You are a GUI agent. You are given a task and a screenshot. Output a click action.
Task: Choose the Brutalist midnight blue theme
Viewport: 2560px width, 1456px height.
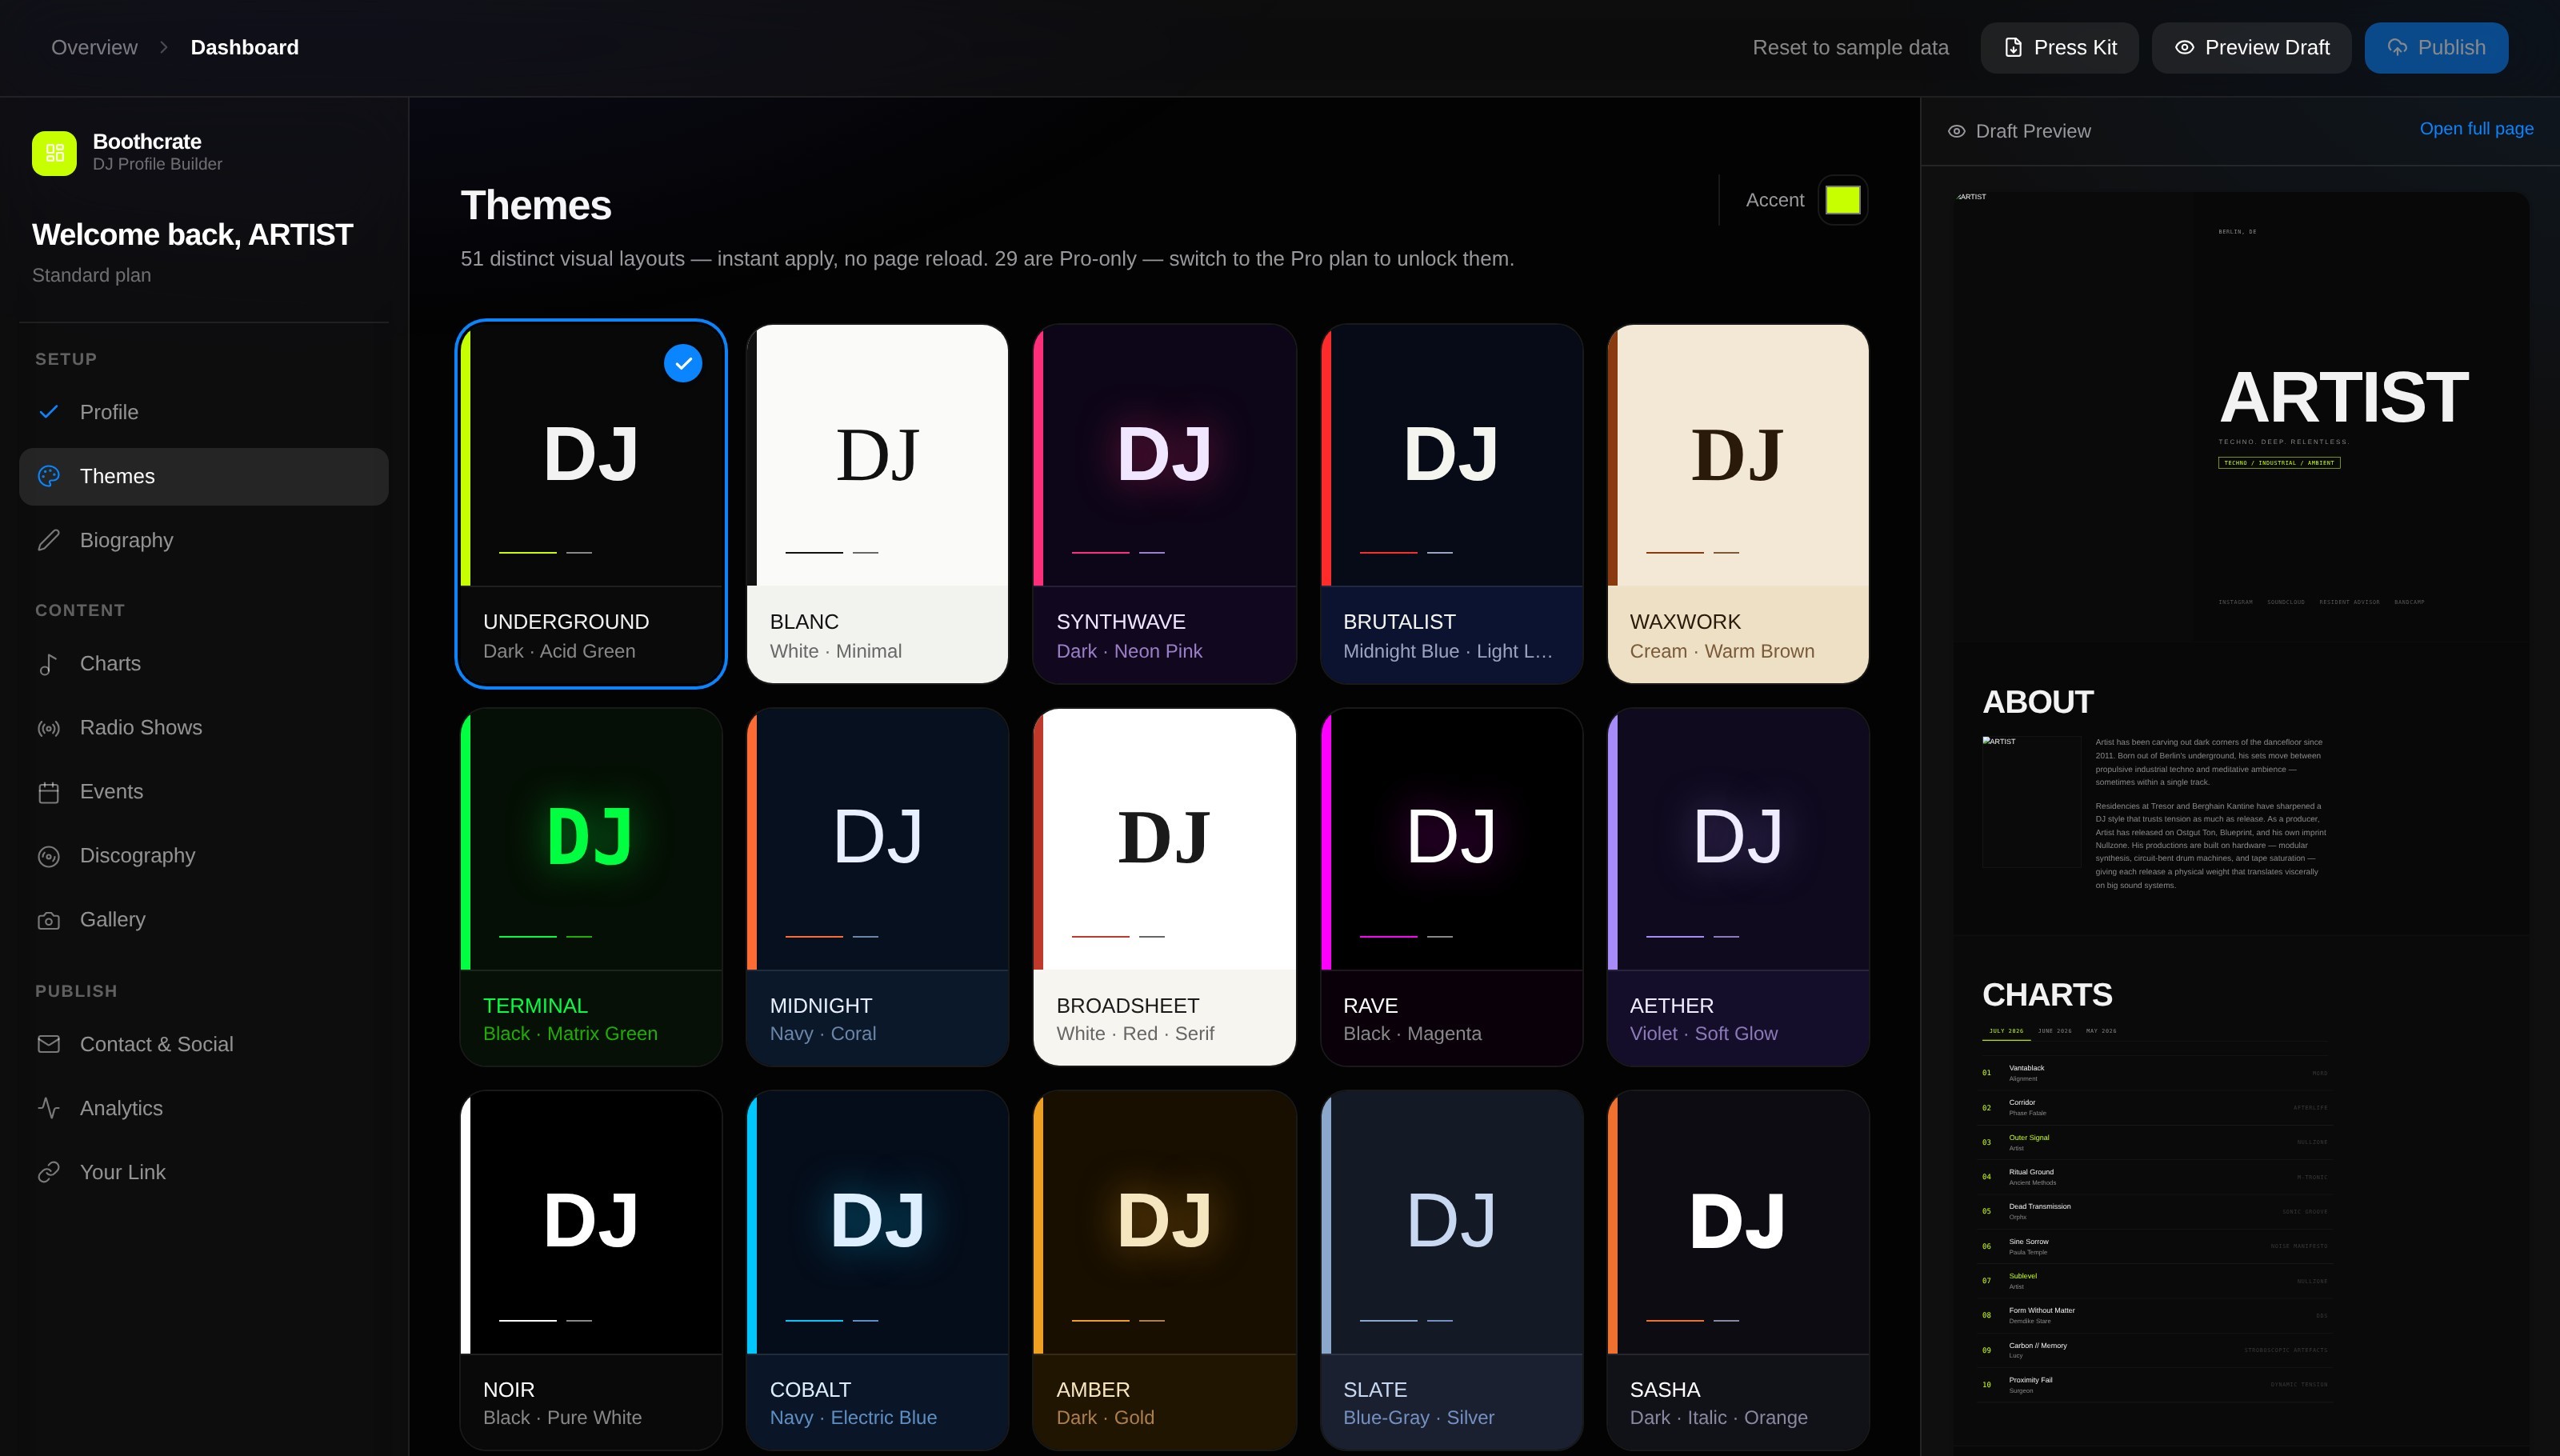1451,504
